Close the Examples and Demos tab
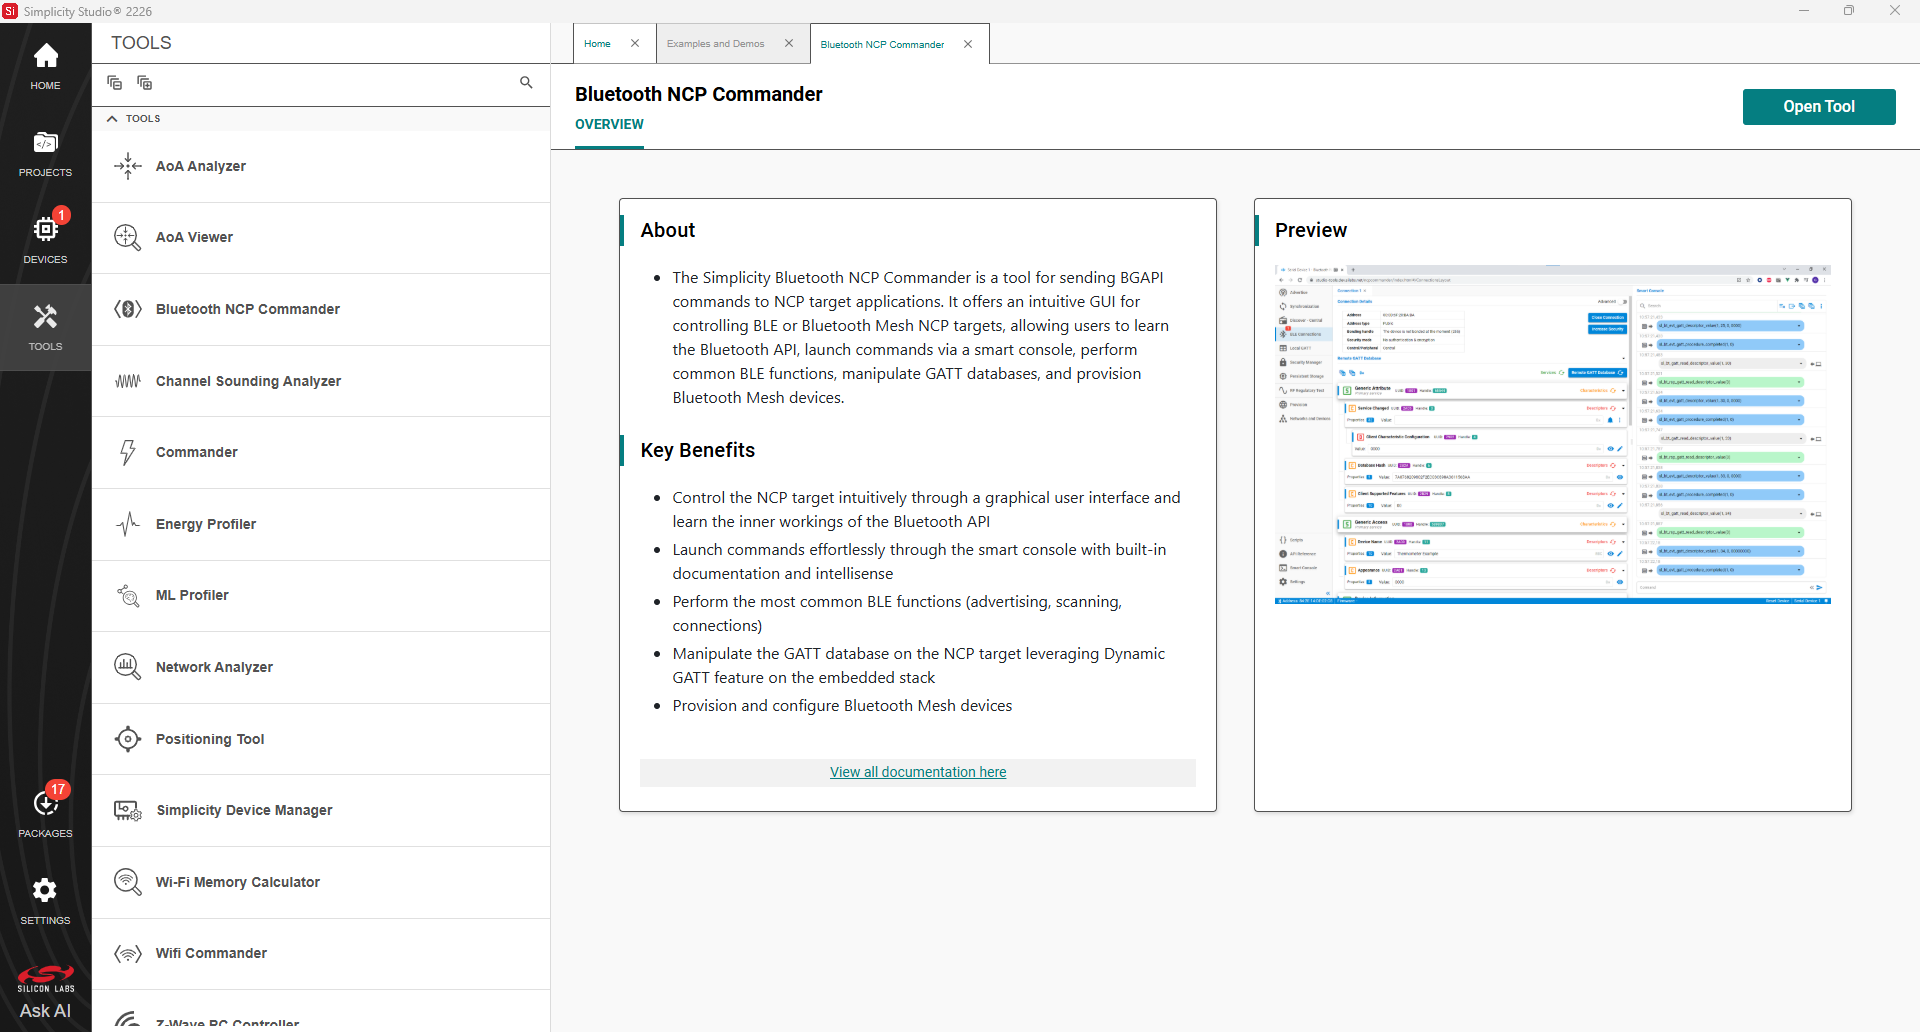Screen dimensions: 1920x1032 [789, 43]
